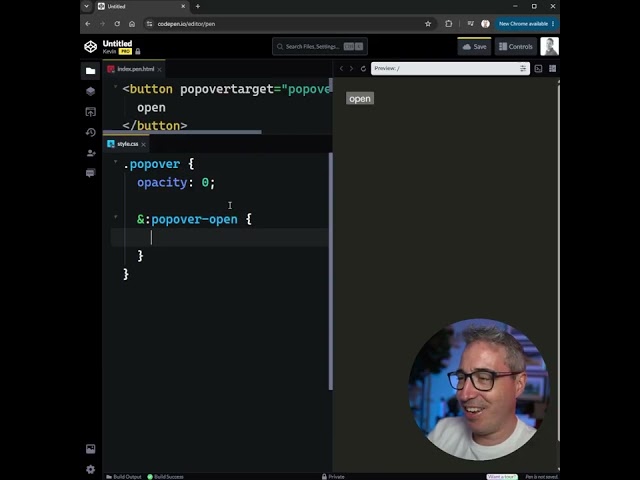Screen dimensions: 640x480
Task: Close the style.css tab
Action: [x=143, y=144]
